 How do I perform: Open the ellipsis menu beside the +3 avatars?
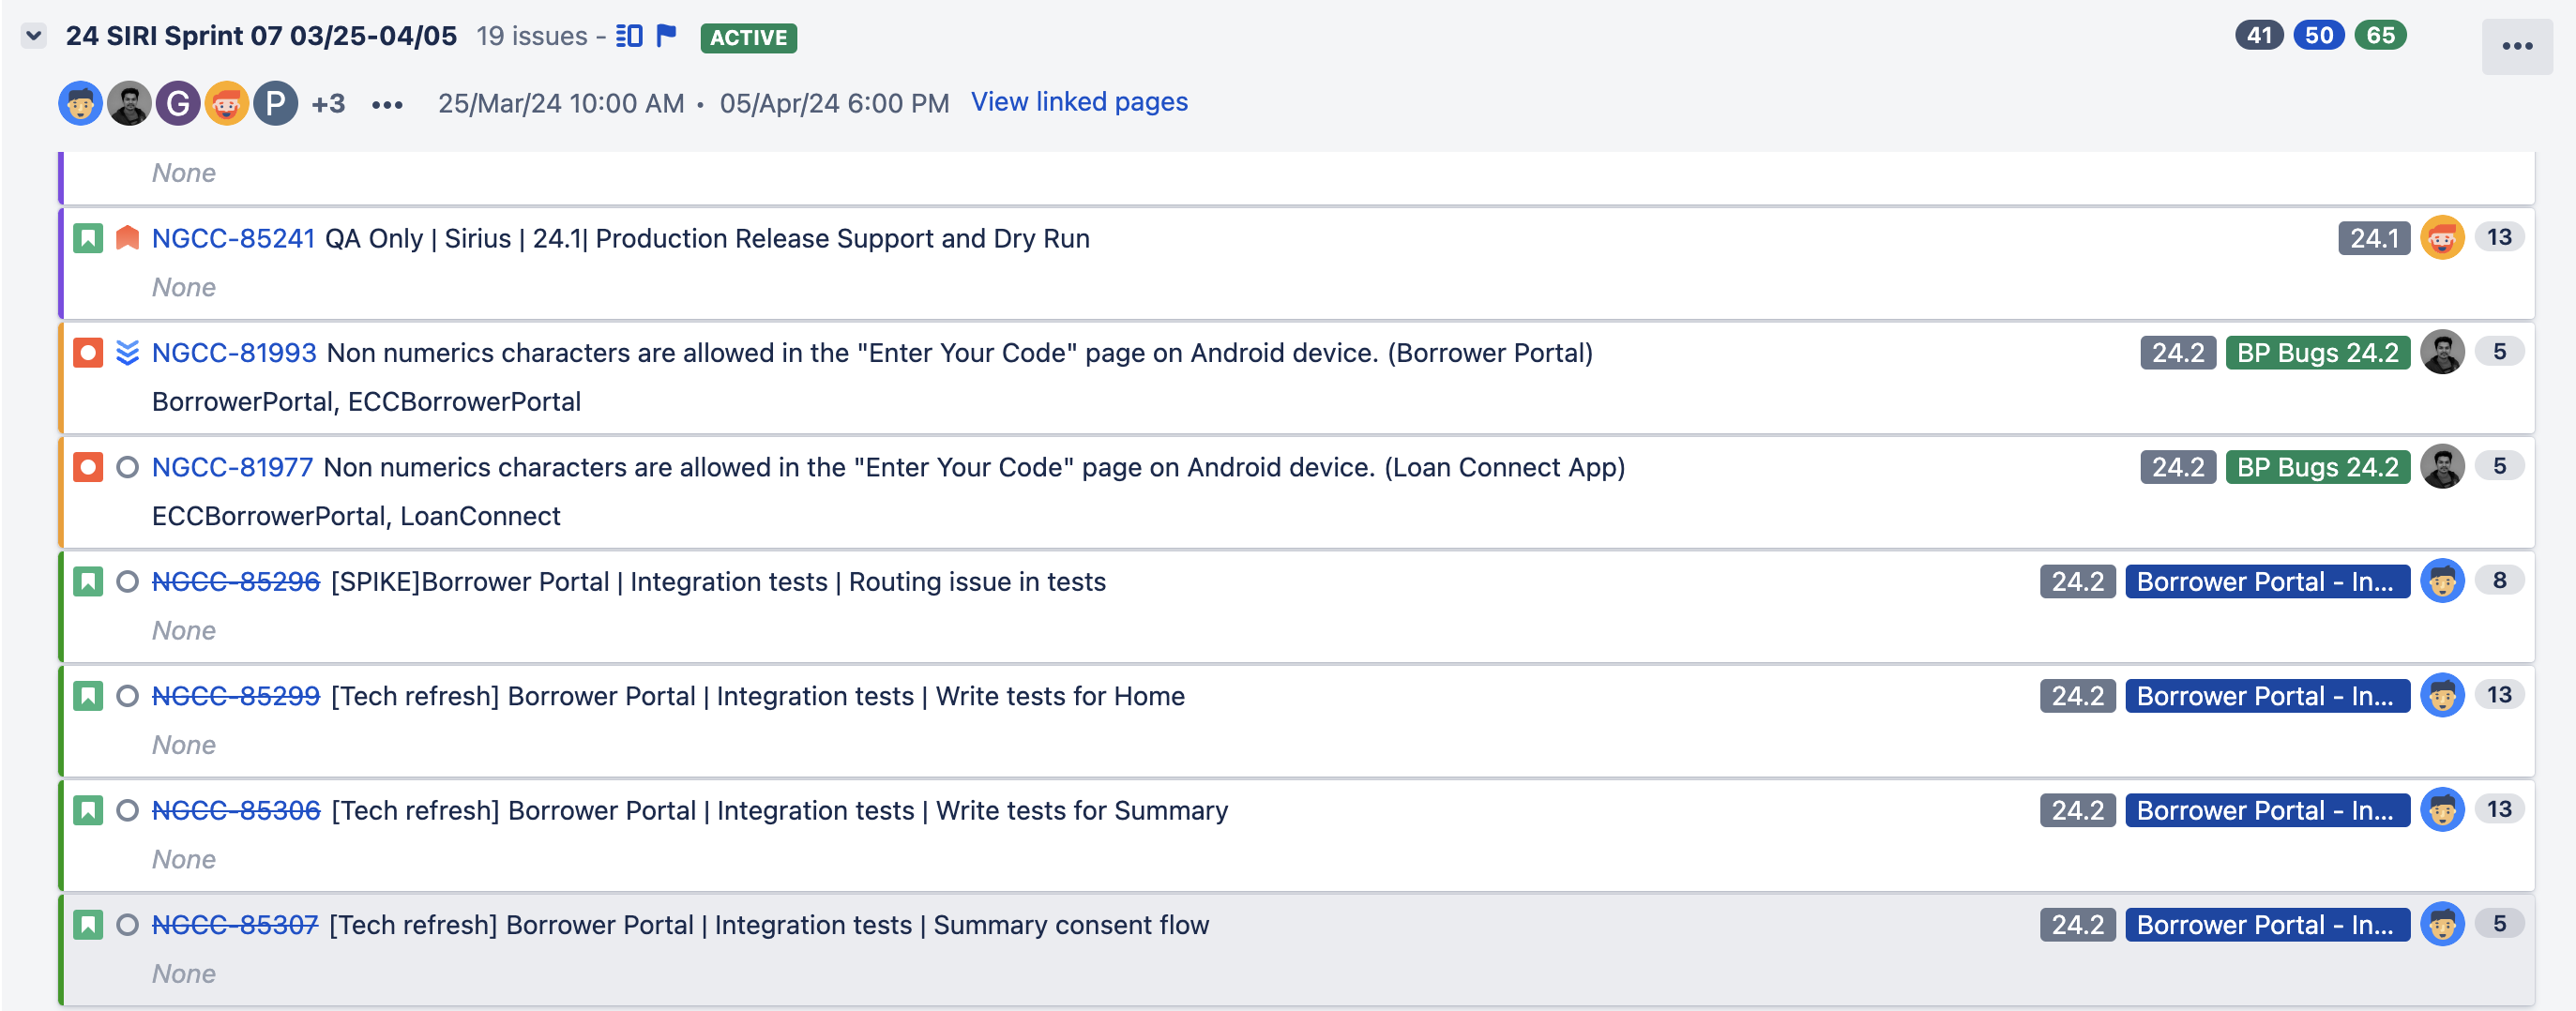387,105
